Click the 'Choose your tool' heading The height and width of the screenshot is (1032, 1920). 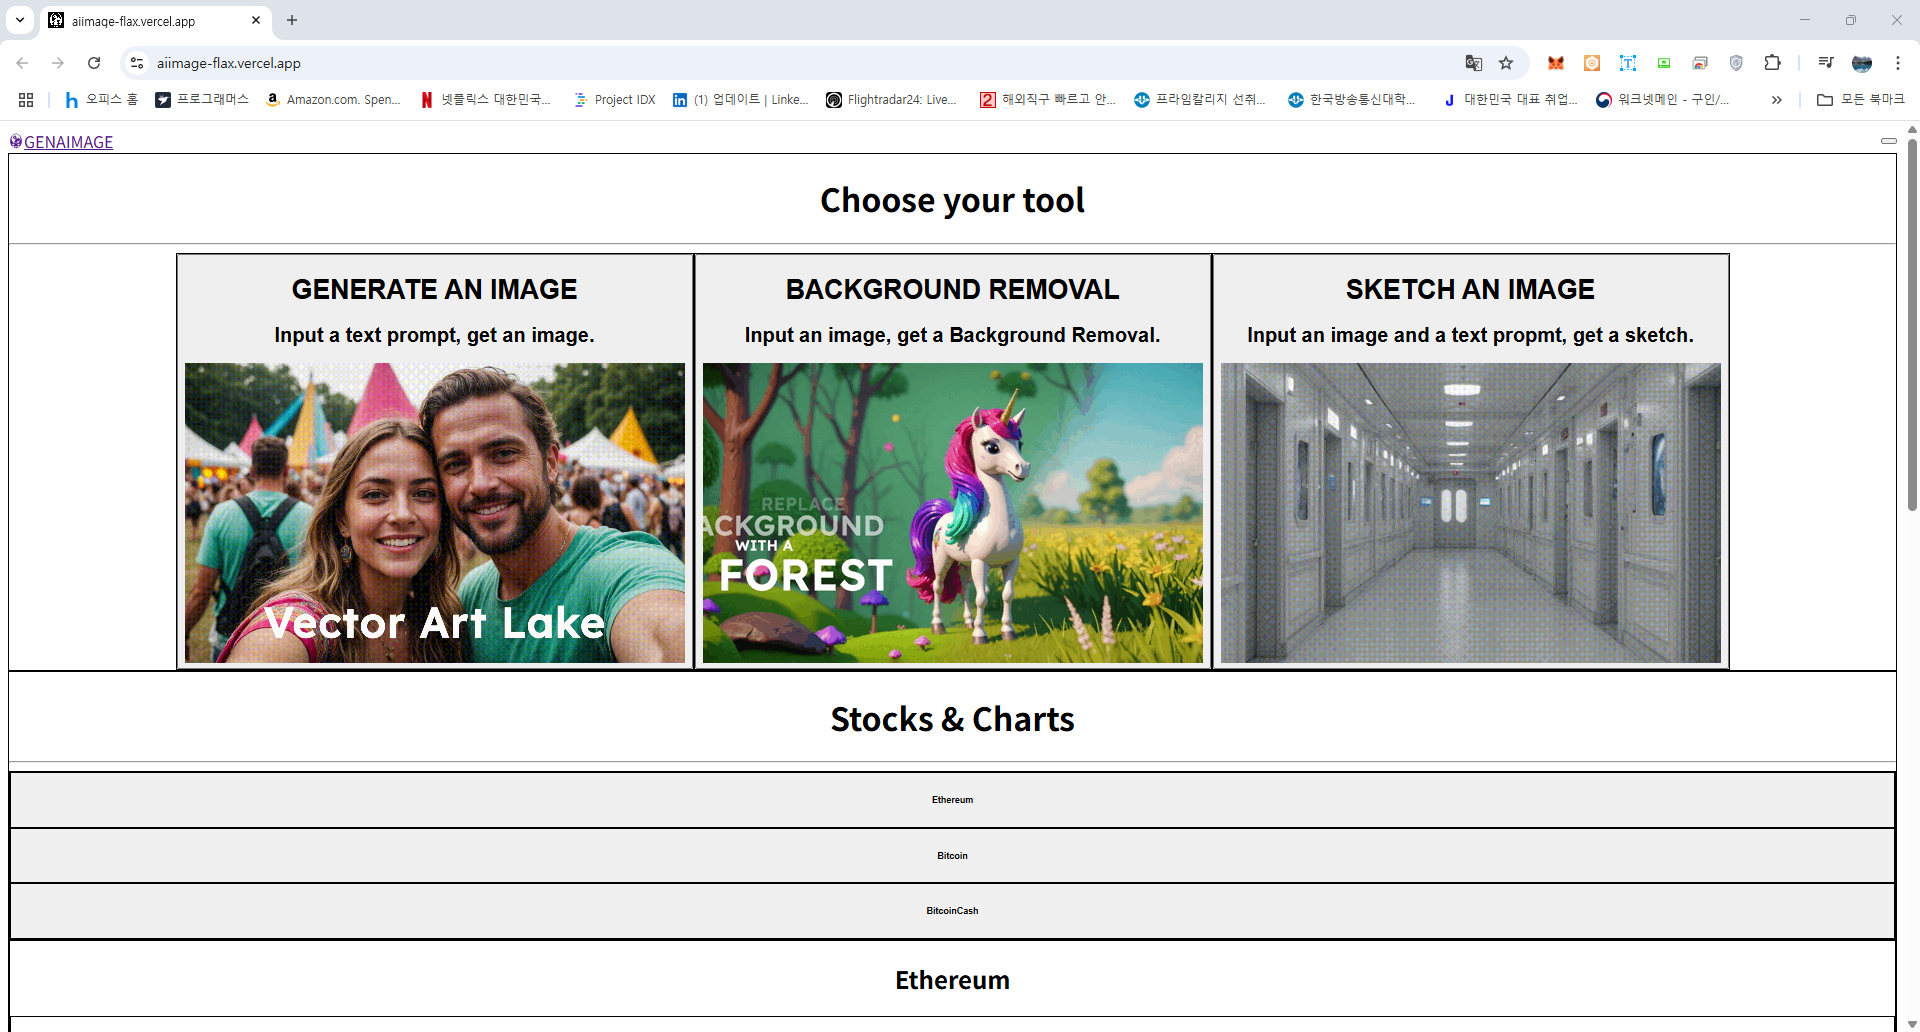(x=952, y=200)
